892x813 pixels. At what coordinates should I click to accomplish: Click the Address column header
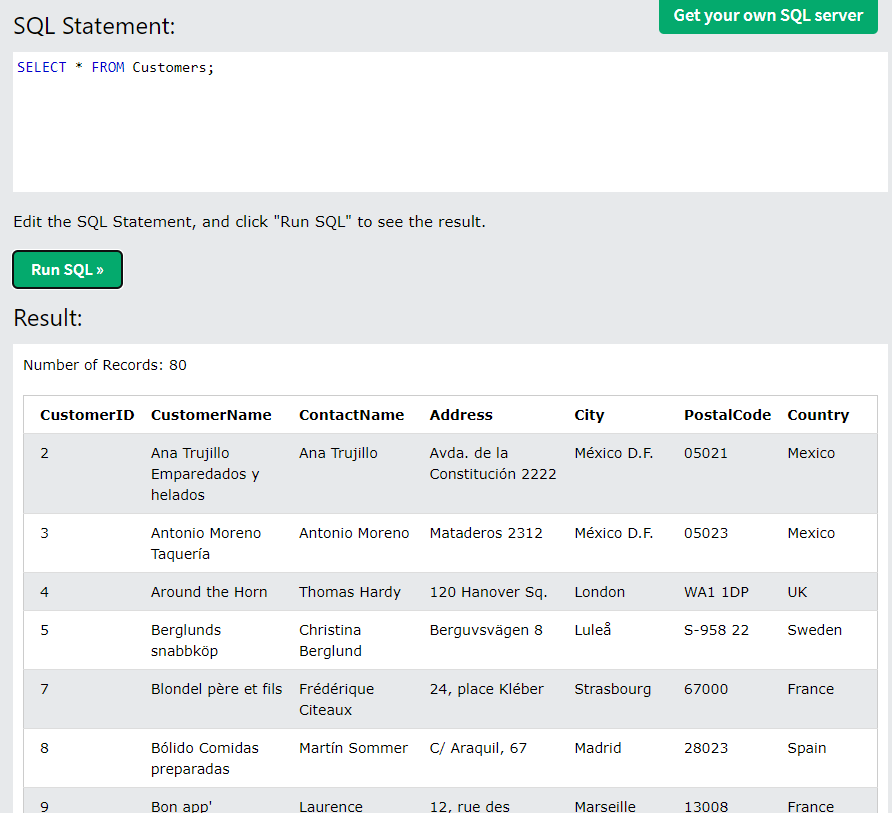(461, 415)
